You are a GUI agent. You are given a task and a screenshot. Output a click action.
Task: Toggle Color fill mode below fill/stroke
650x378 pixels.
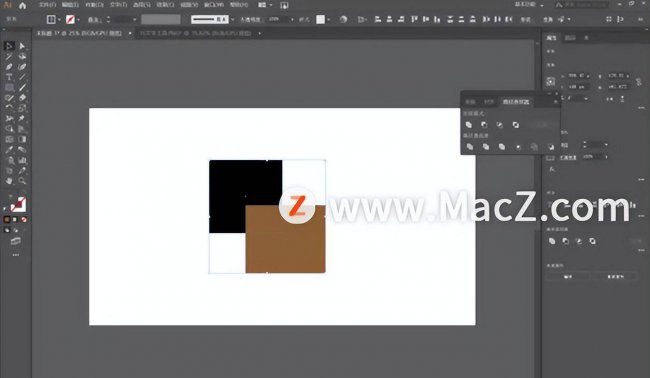coord(7,219)
